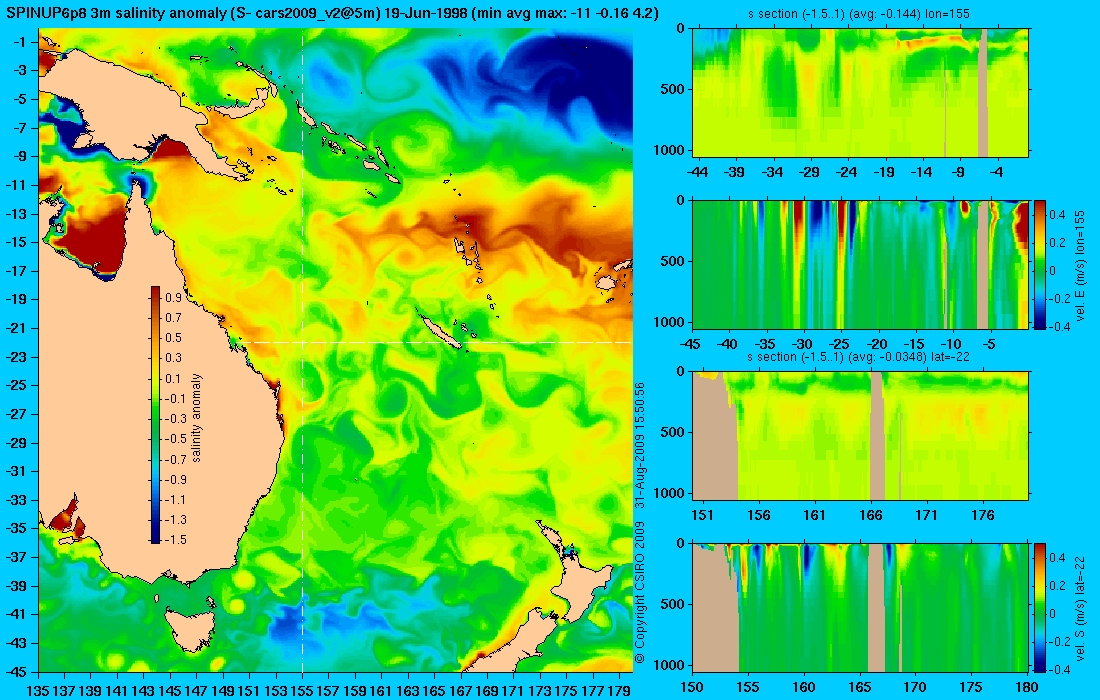
Task: Select the 's section' title containing lon=155
Action: coord(858,13)
